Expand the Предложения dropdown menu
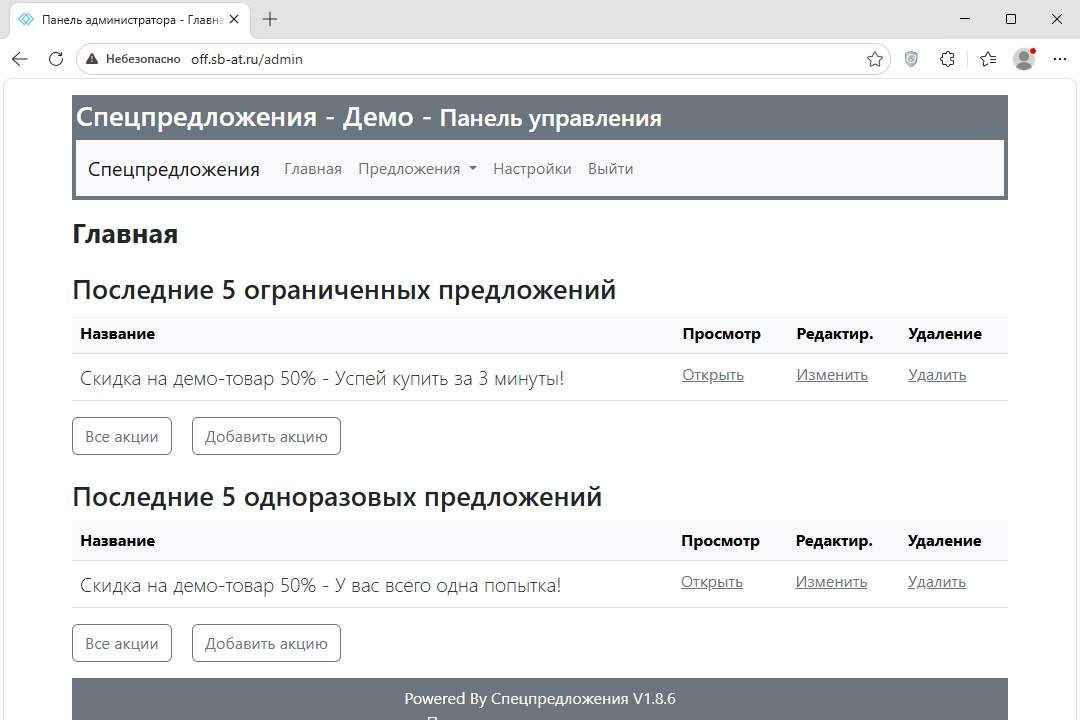1080x720 pixels. tap(417, 169)
